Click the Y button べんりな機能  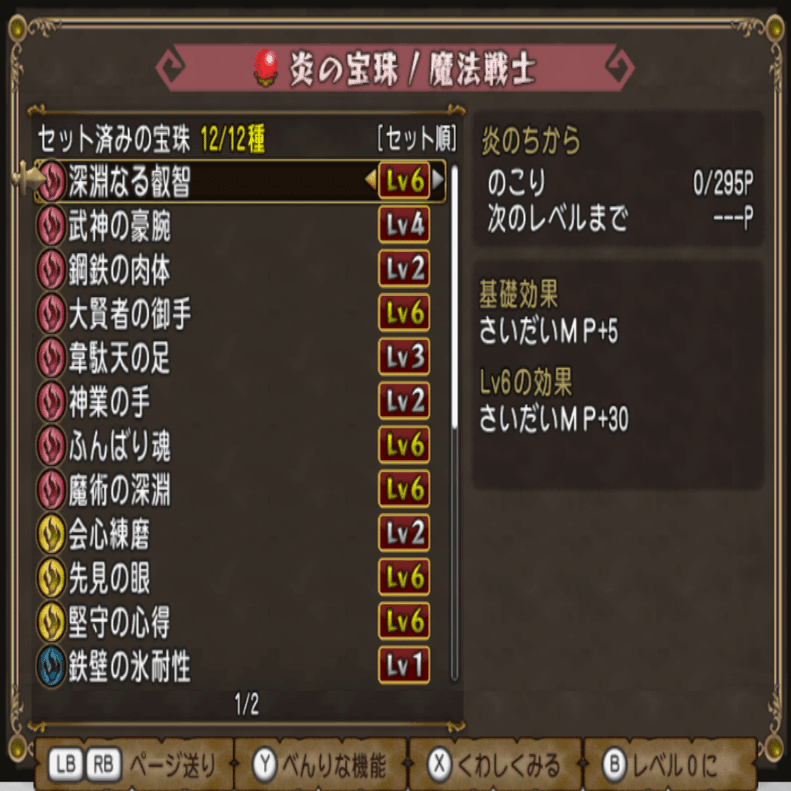[x=319, y=764]
